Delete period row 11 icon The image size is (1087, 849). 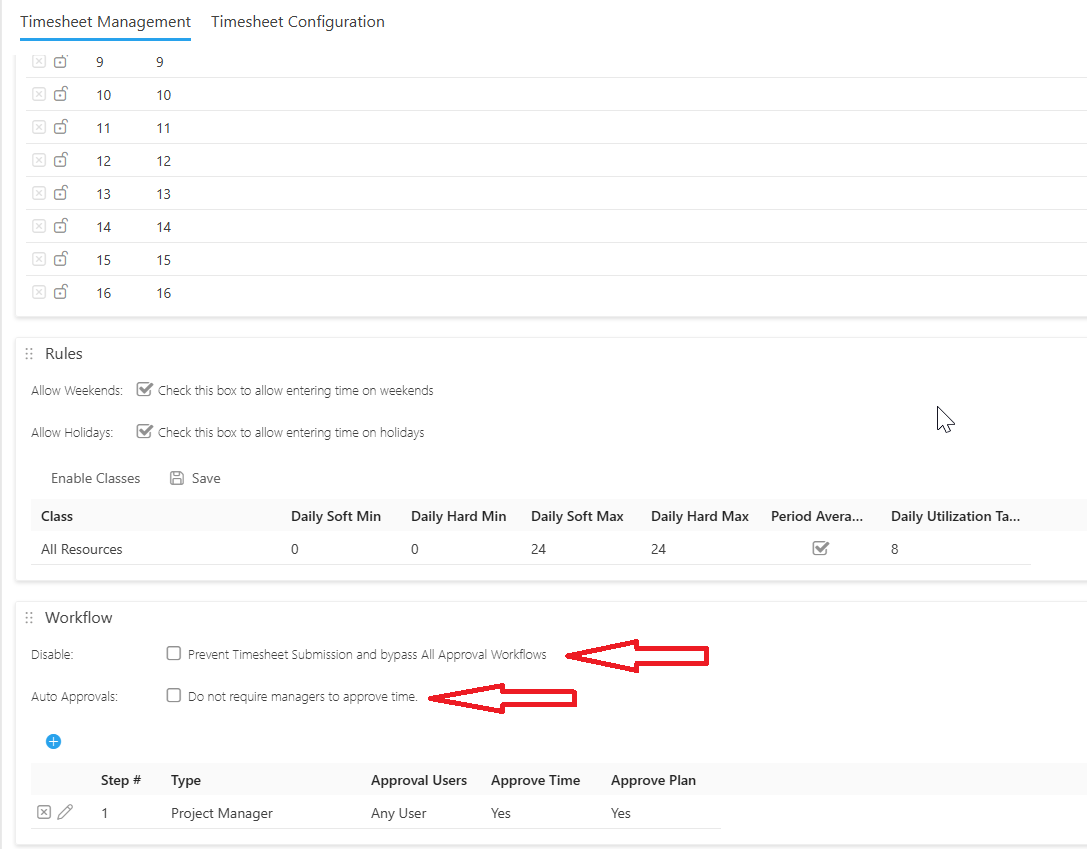[x=39, y=128]
